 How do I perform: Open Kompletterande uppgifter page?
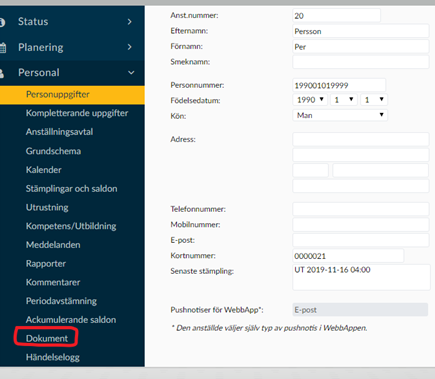click(77, 113)
